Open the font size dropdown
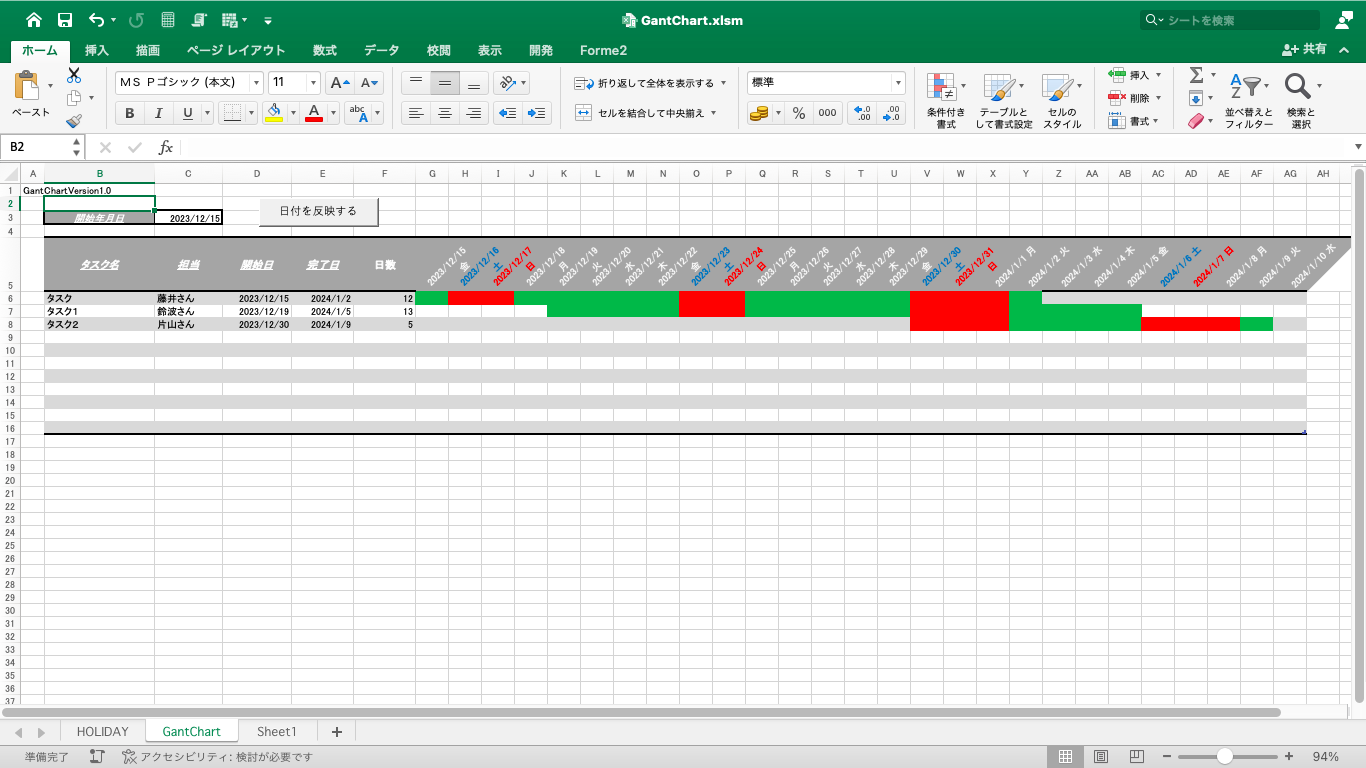Image resolution: width=1366 pixels, height=768 pixels. pos(313,83)
